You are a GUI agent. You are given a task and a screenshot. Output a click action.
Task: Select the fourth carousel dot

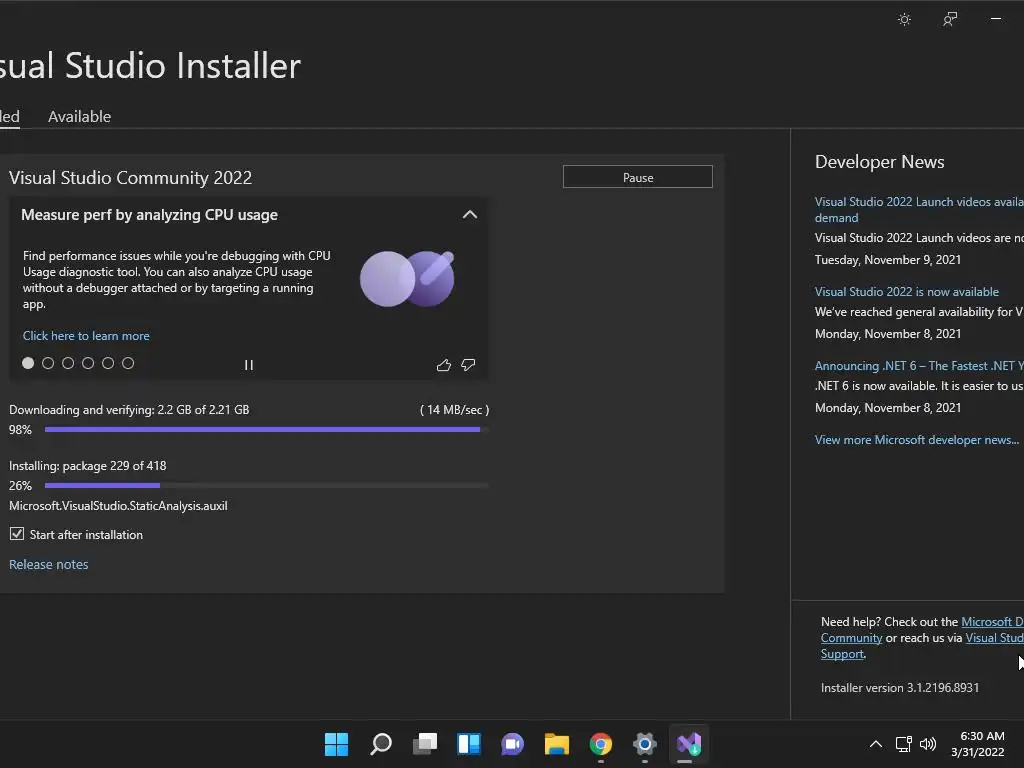[x=88, y=363]
